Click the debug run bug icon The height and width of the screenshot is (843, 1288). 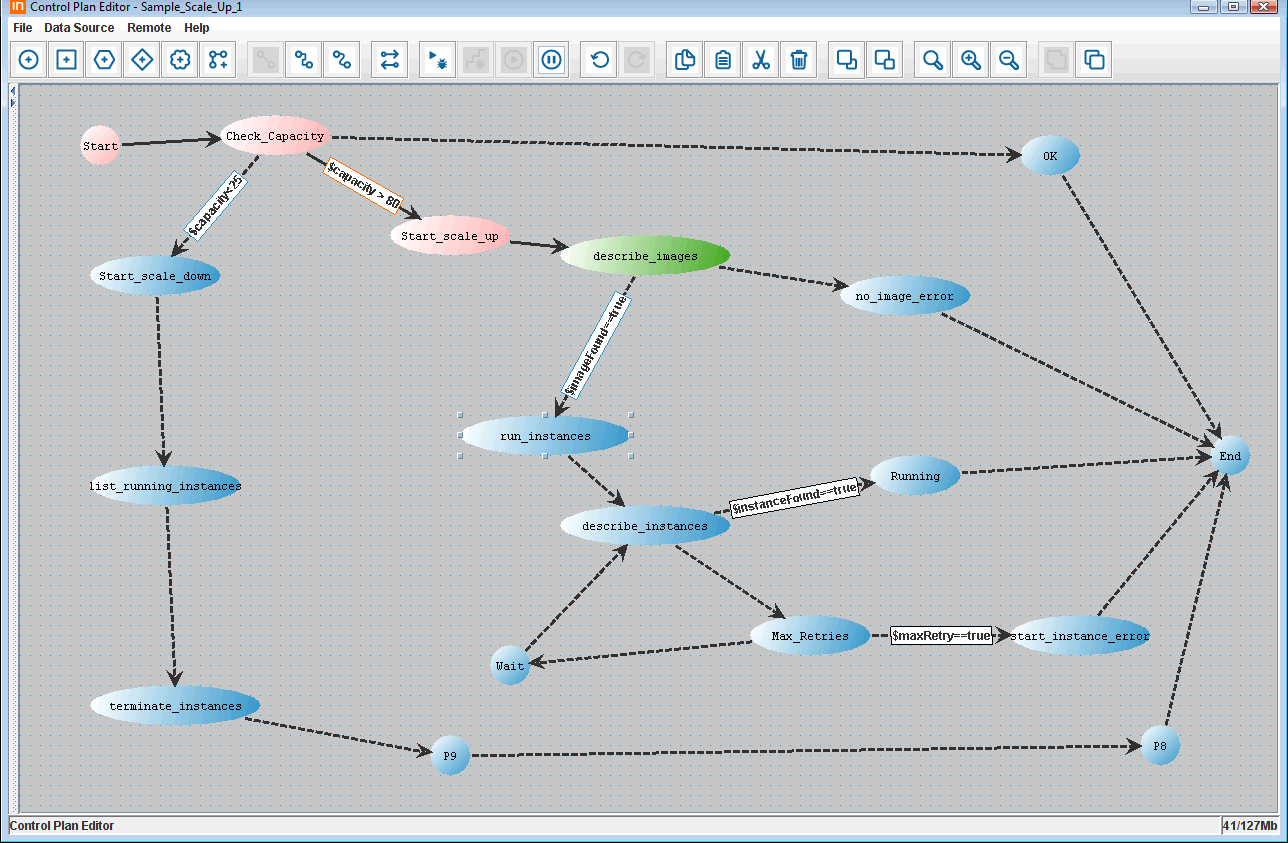click(x=437, y=60)
